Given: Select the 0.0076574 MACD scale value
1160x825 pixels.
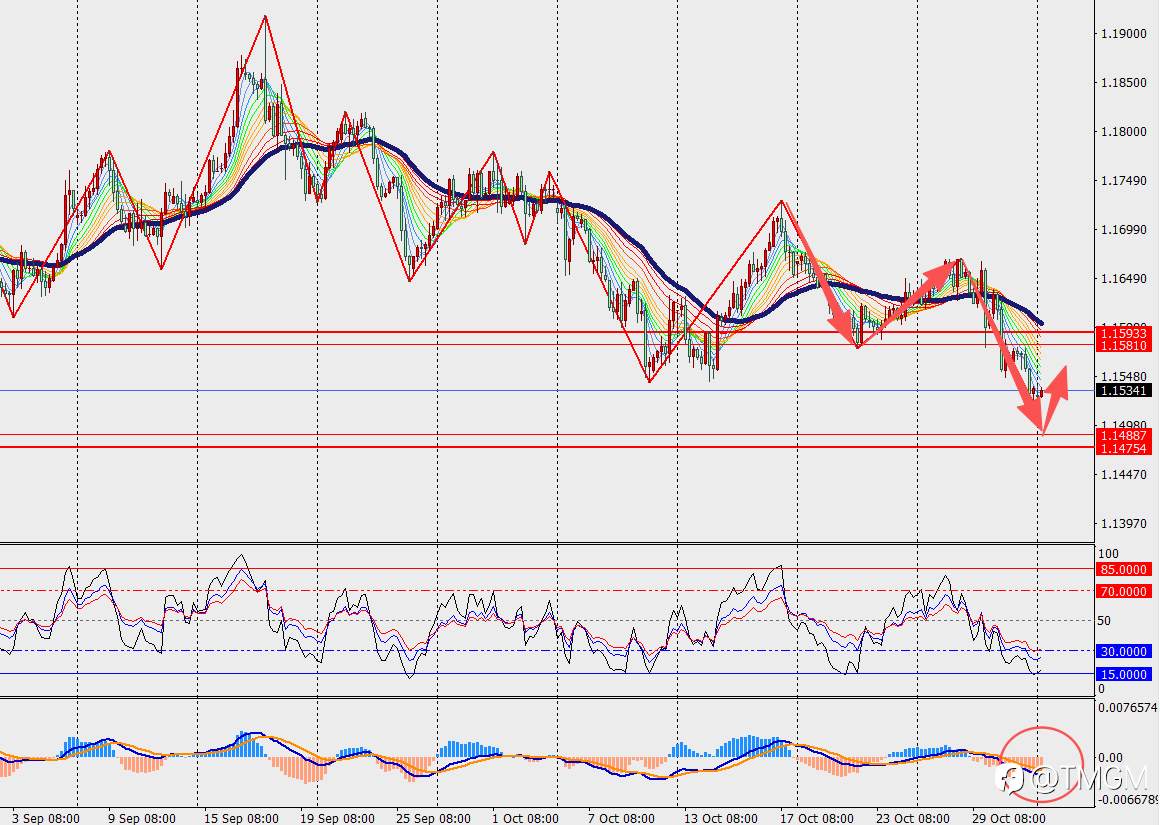Looking at the screenshot, I should click(1127, 707).
